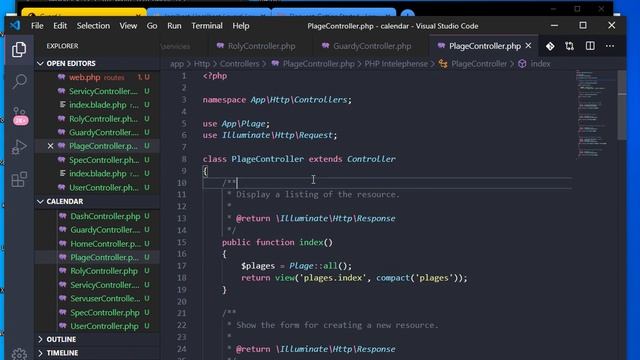
Task: Click PHP Intelephense breadcrumb segment
Action: pos(396,64)
